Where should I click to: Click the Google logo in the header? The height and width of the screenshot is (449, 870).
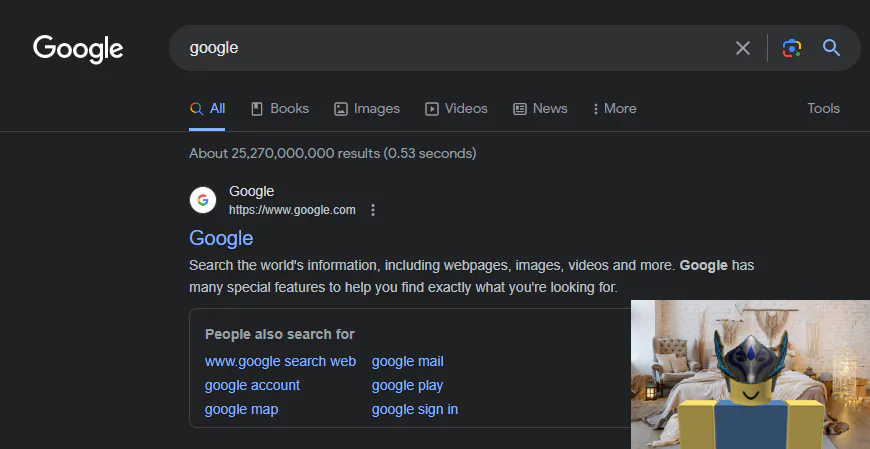(x=78, y=48)
